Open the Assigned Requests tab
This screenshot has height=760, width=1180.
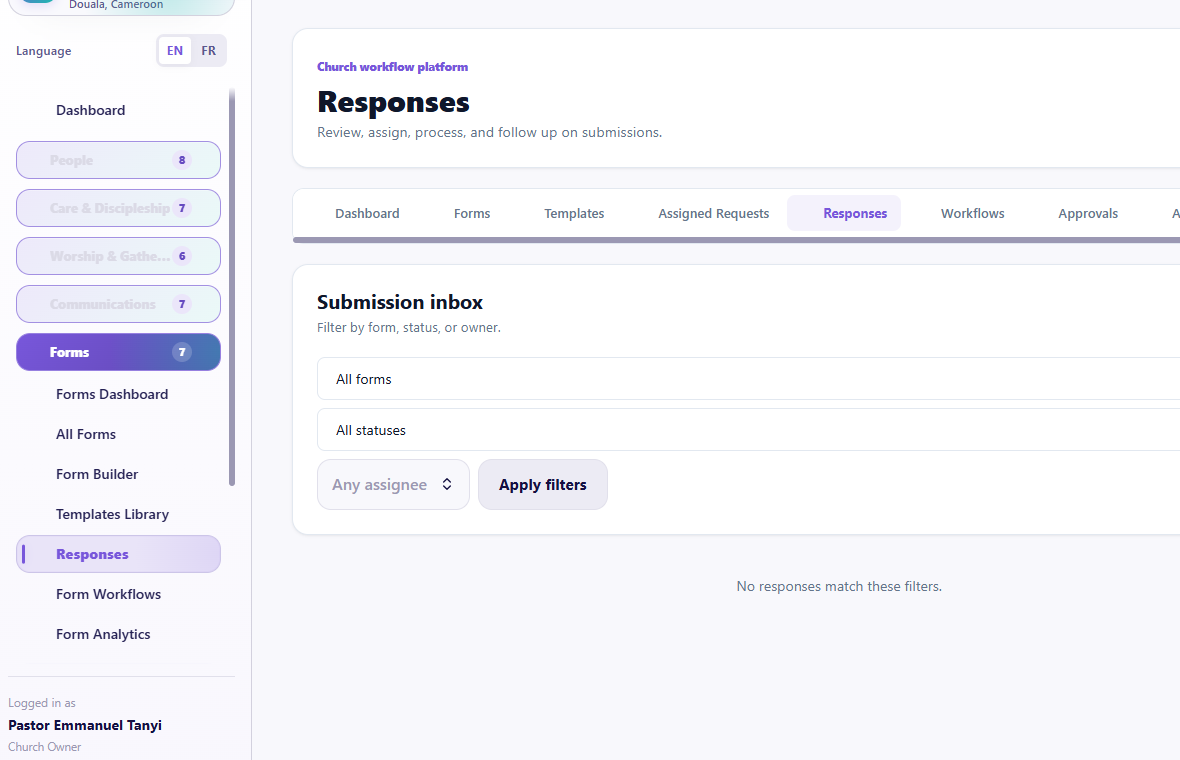[713, 214]
